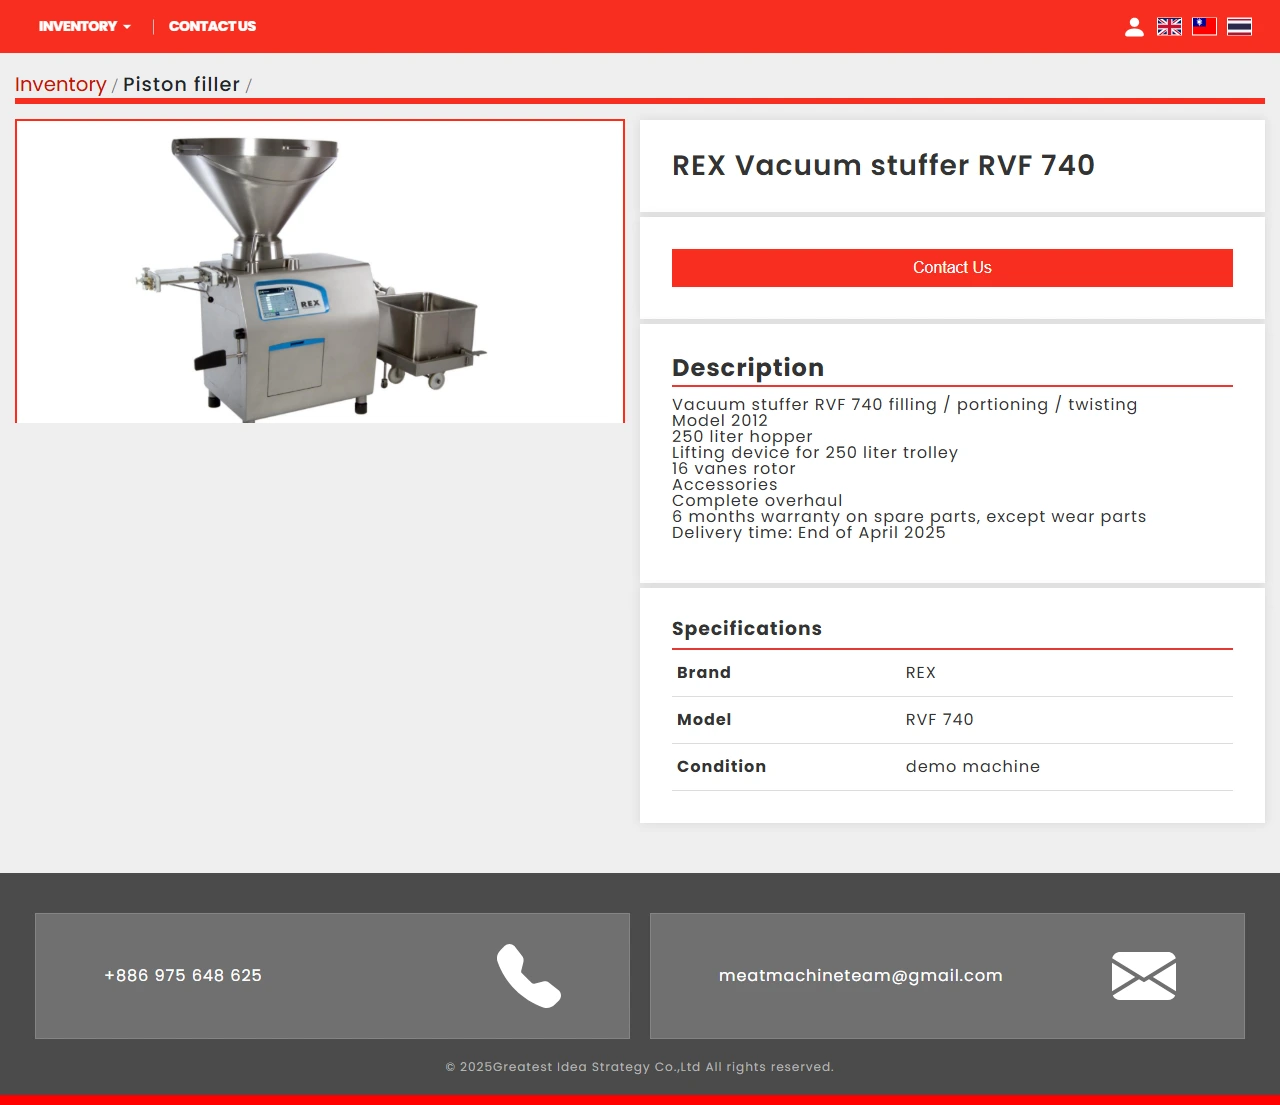Select the Condition value demo machine
The width and height of the screenshot is (1280, 1105).
pos(973,767)
